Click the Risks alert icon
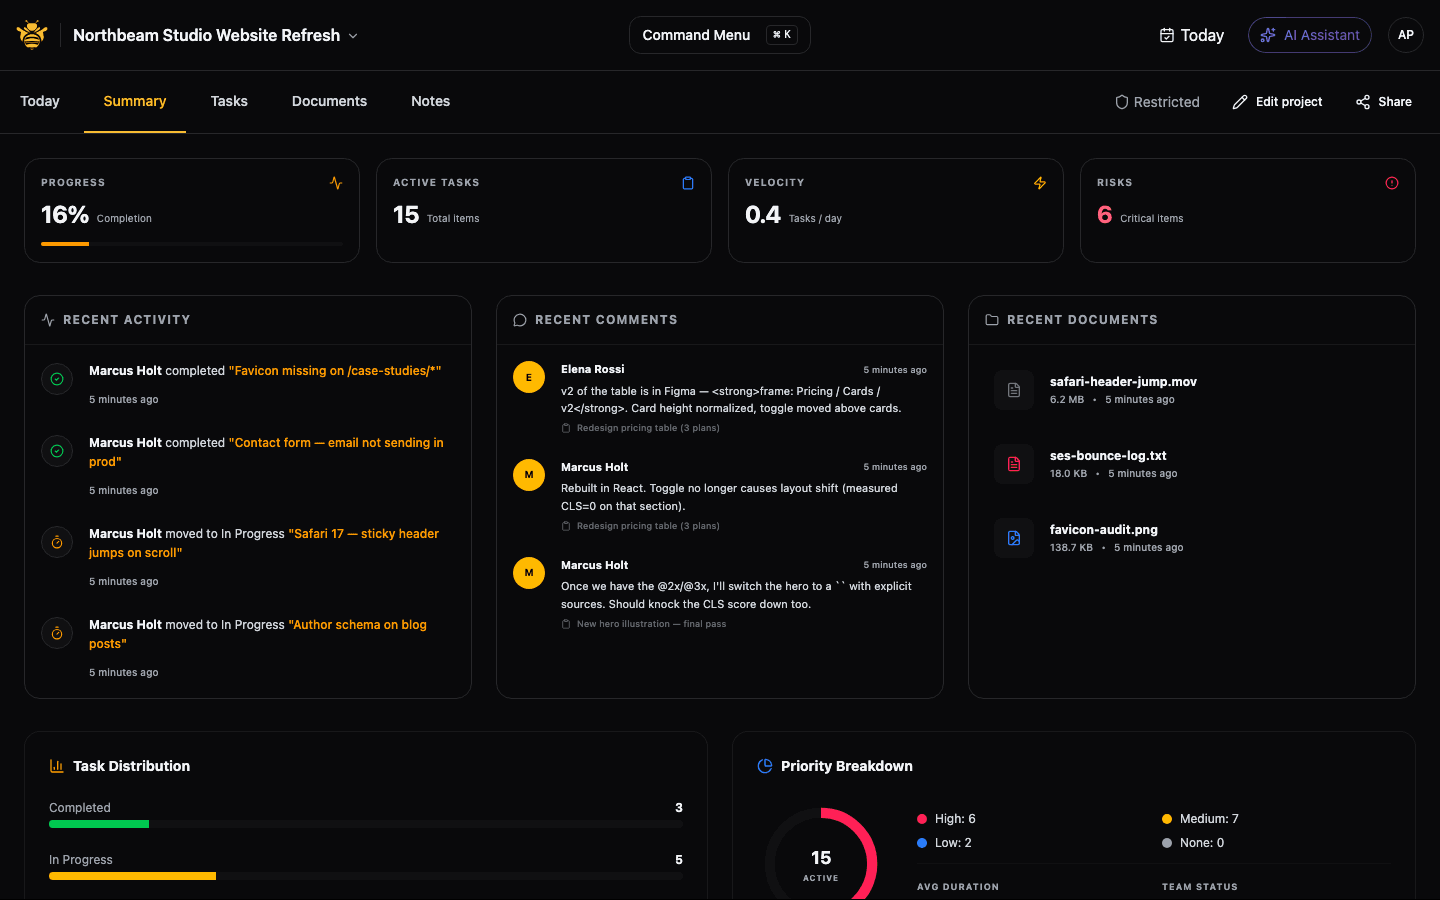This screenshot has width=1440, height=900. (x=1392, y=183)
